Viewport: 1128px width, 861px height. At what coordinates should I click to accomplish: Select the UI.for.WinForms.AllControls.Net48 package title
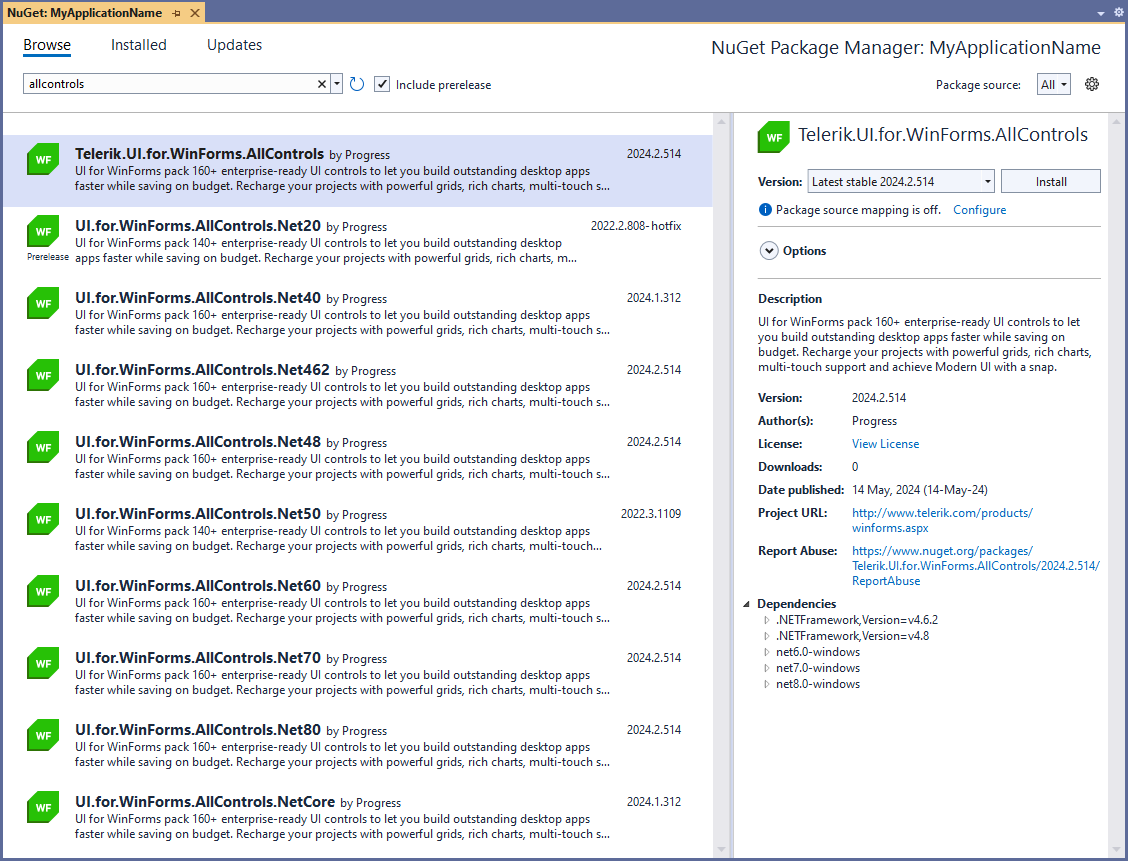198,442
